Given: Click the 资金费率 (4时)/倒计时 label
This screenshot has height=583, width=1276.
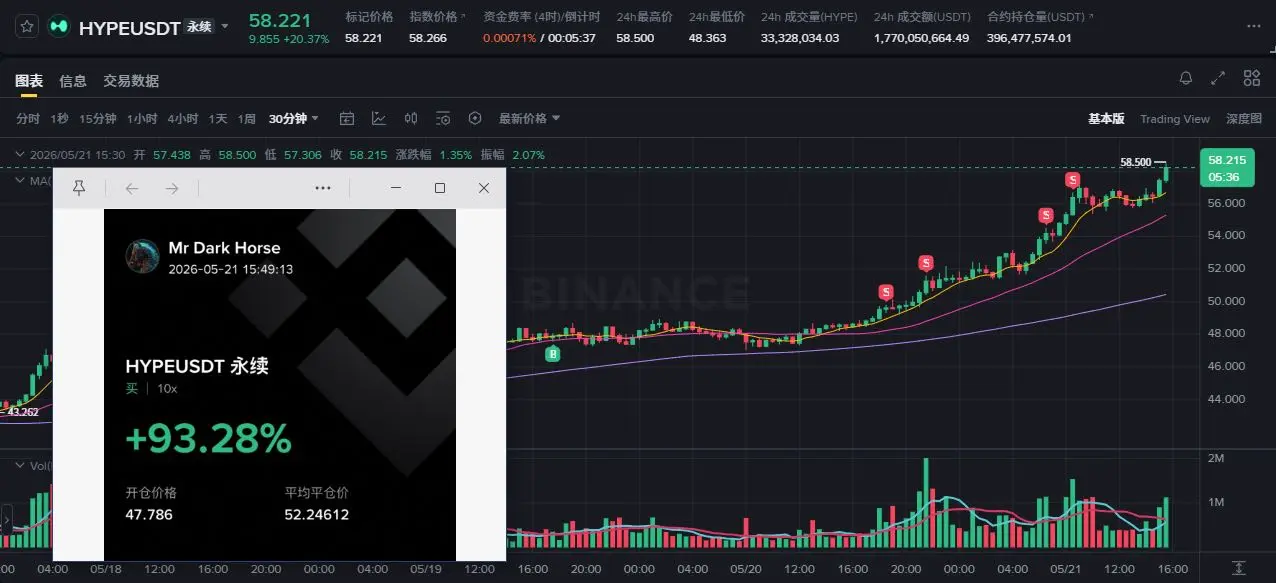Looking at the screenshot, I should (541, 17).
